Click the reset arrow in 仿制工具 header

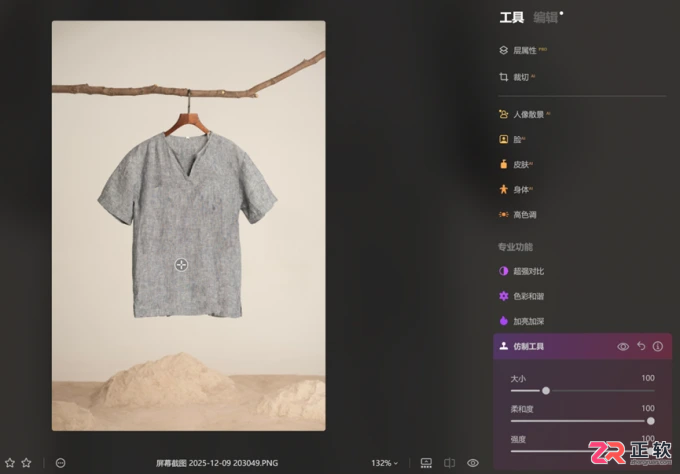641,346
